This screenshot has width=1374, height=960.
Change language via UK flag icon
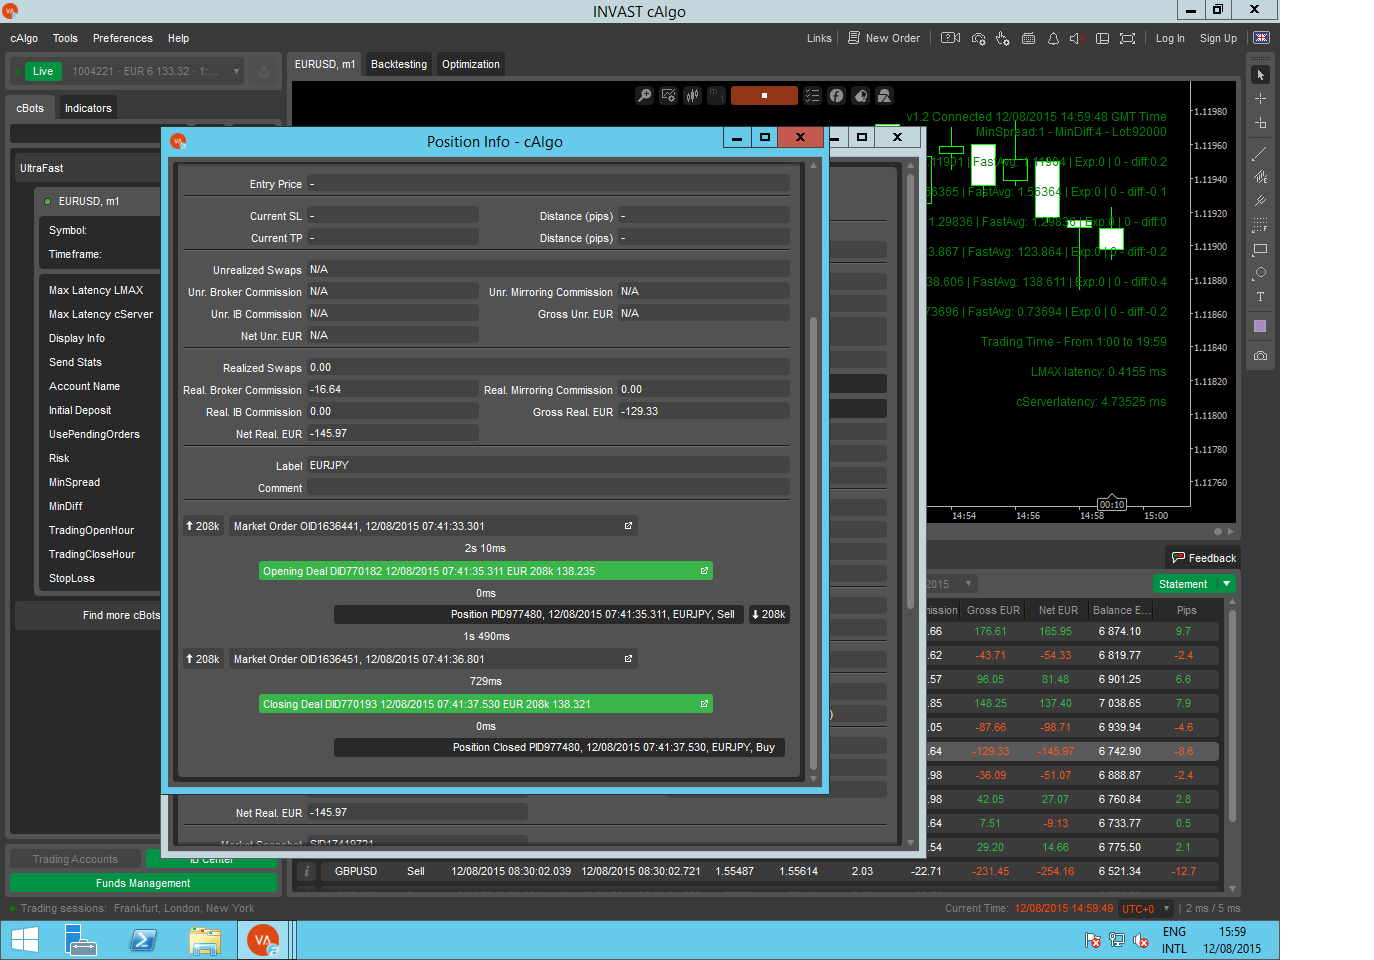click(x=1262, y=38)
